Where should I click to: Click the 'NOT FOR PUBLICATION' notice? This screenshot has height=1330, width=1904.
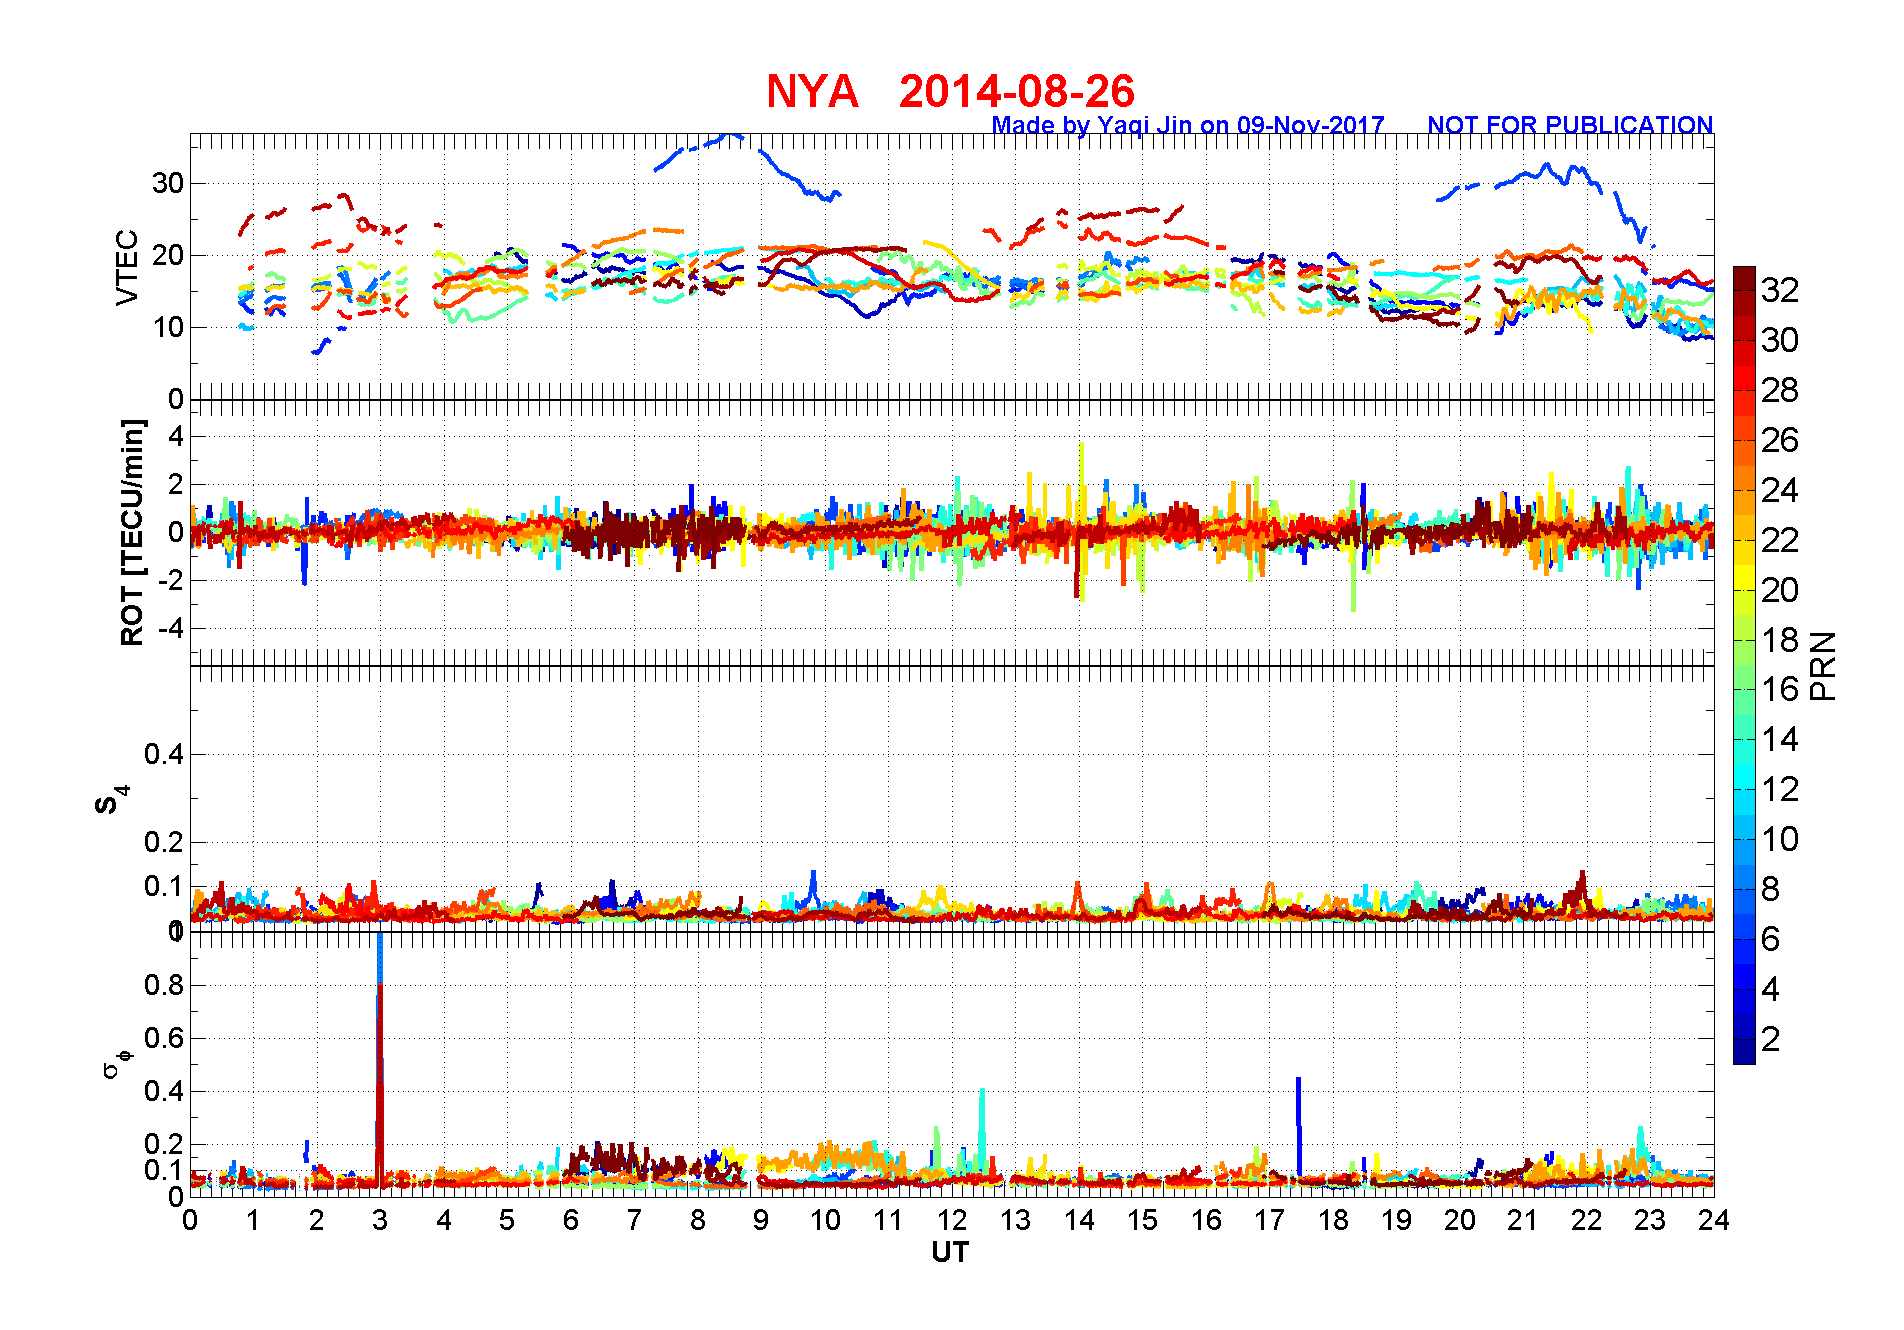pos(1570,125)
